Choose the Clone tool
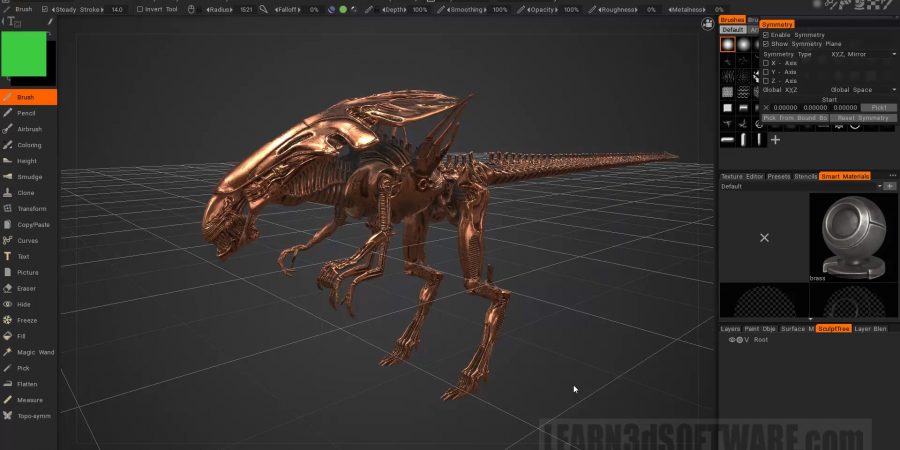The width and height of the screenshot is (900, 450). coord(25,193)
